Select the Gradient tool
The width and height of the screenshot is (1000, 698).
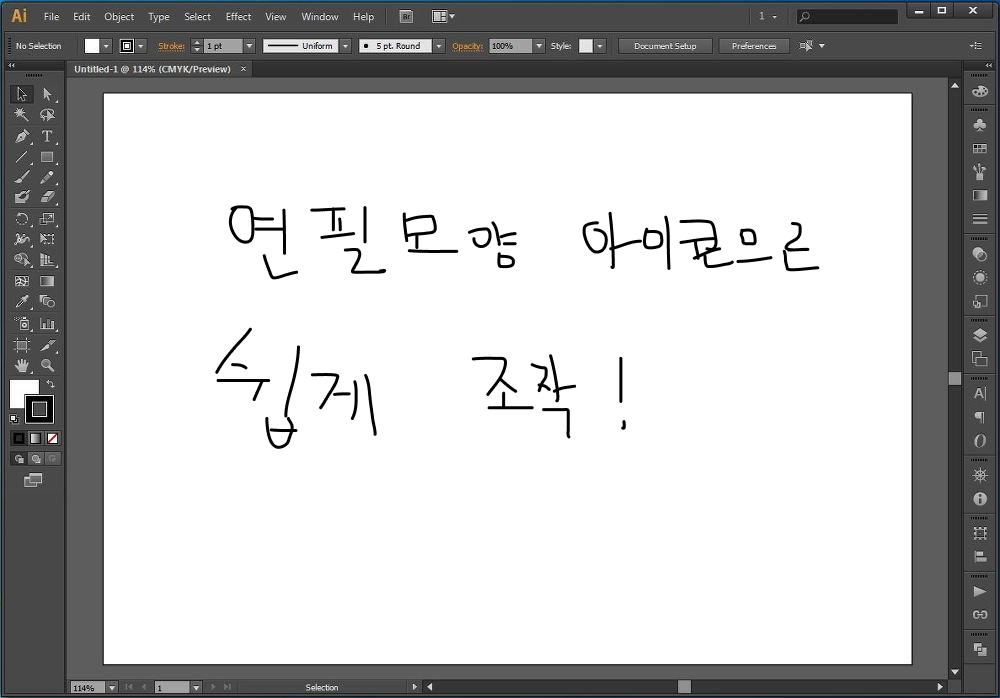click(x=47, y=281)
